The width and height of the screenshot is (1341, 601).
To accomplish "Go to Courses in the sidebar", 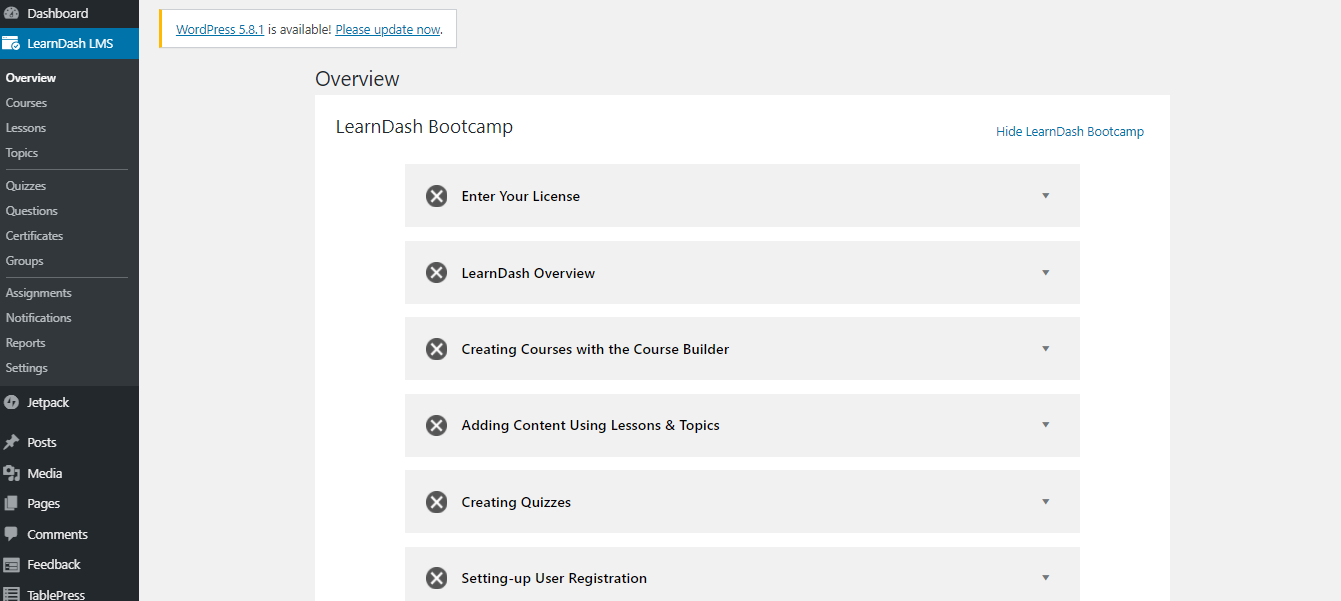I will (26, 103).
